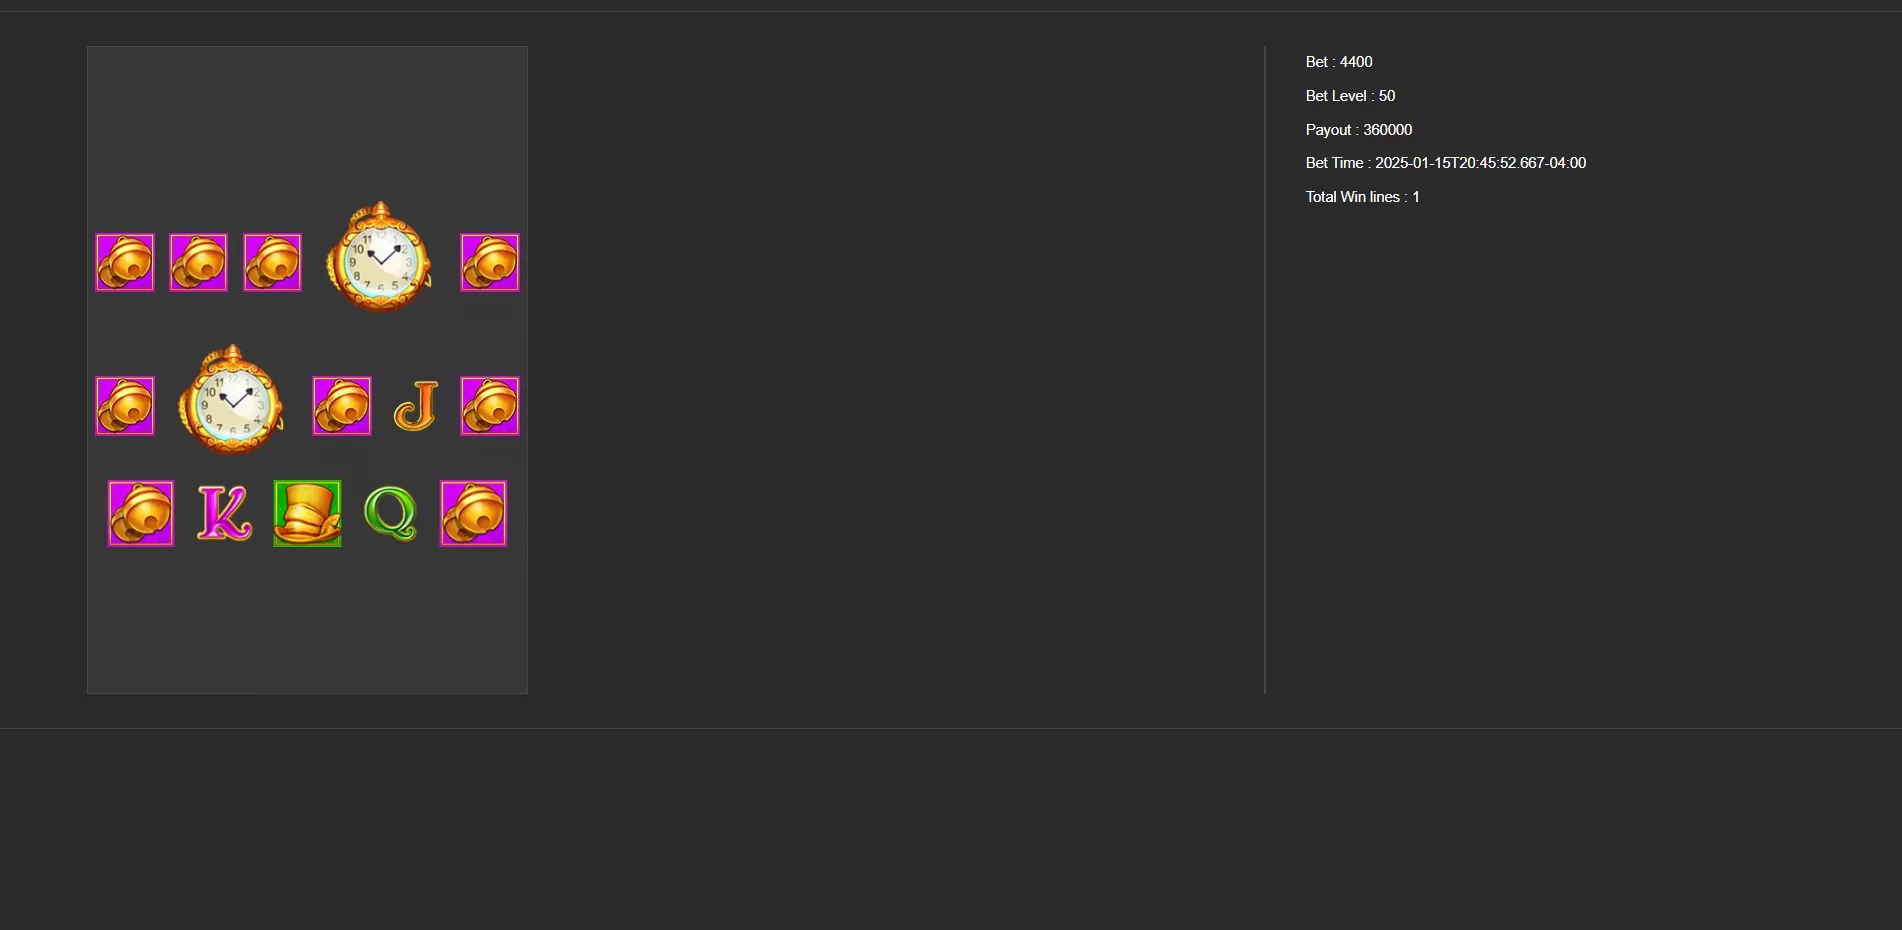
Task: Select the green Q symbol
Action: pyautogui.click(x=390, y=514)
